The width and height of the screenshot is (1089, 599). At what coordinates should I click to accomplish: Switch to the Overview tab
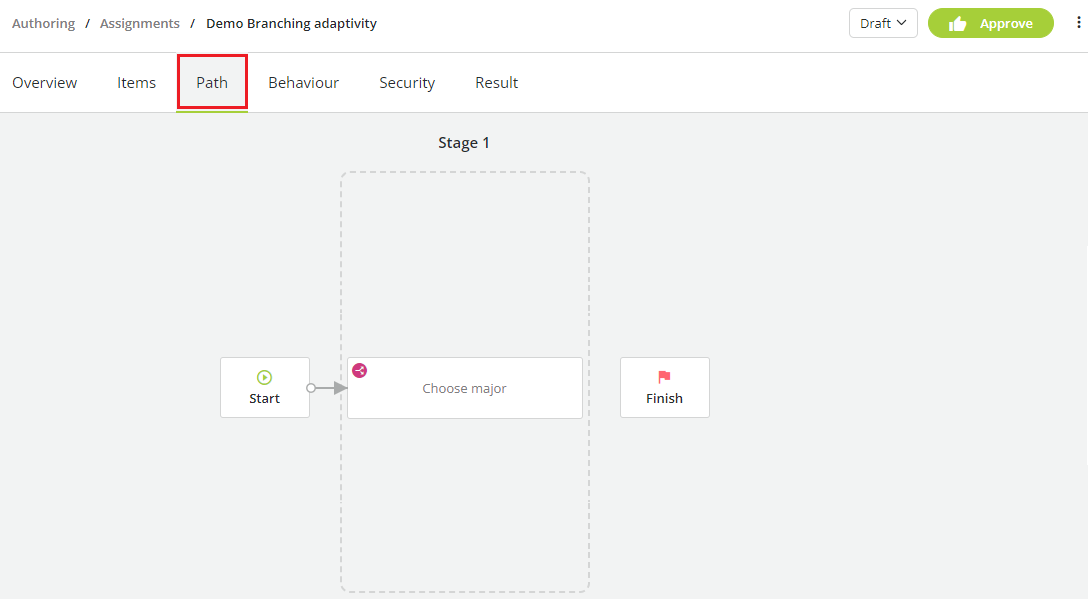pyautogui.click(x=44, y=82)
